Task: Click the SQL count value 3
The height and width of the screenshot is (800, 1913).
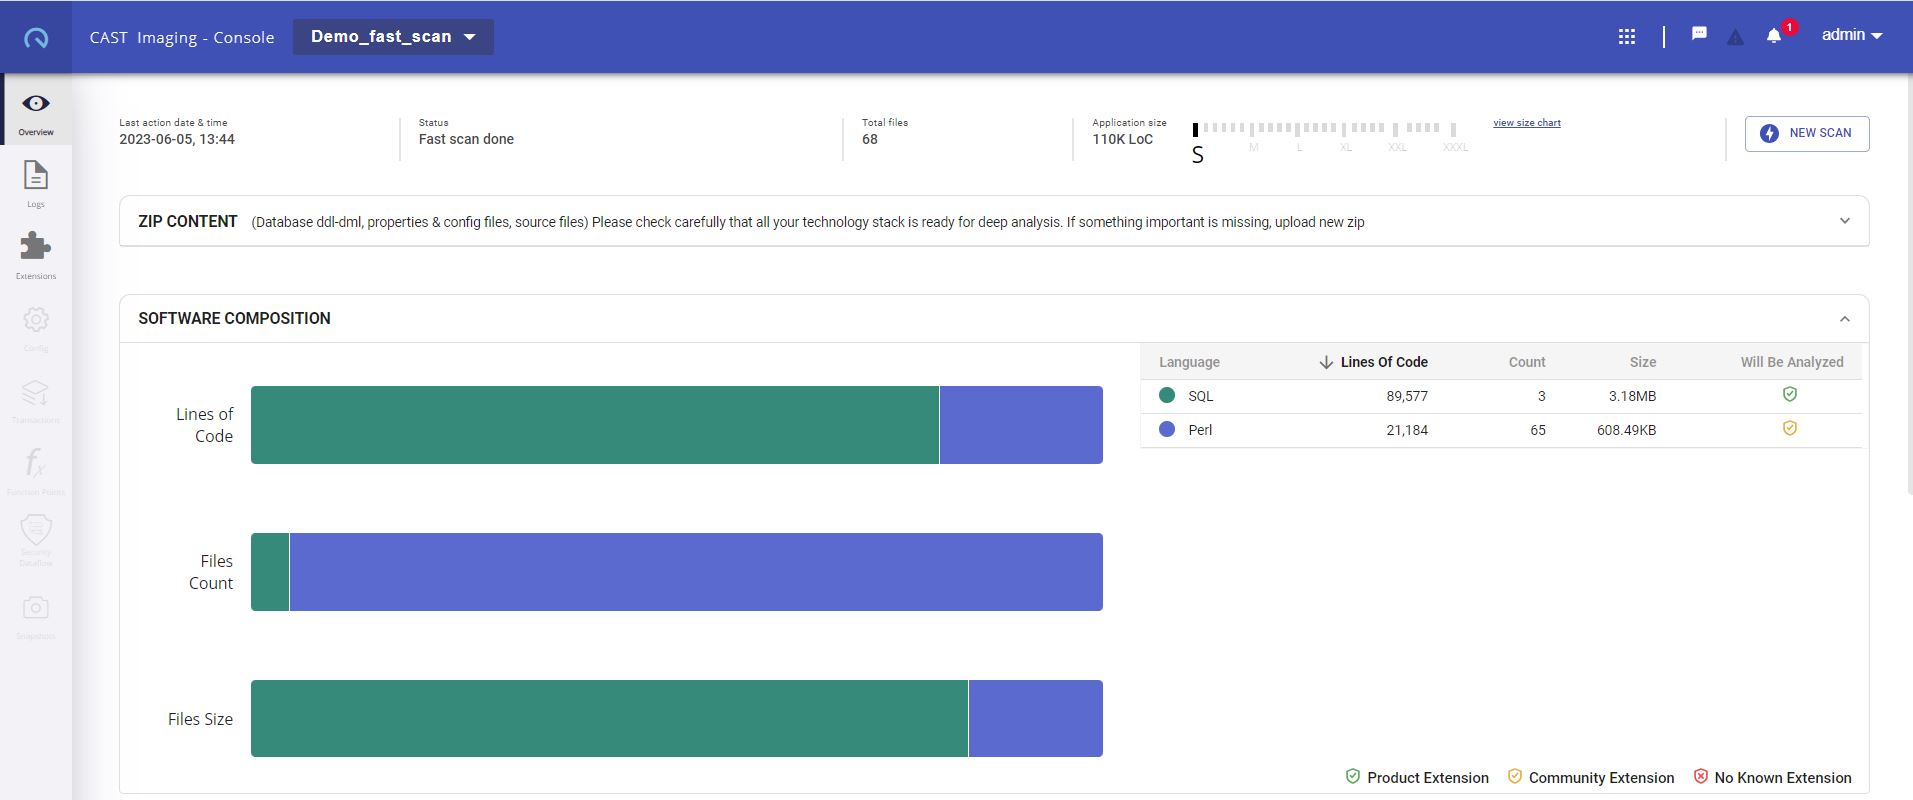Action: (x=1542, y=396)
